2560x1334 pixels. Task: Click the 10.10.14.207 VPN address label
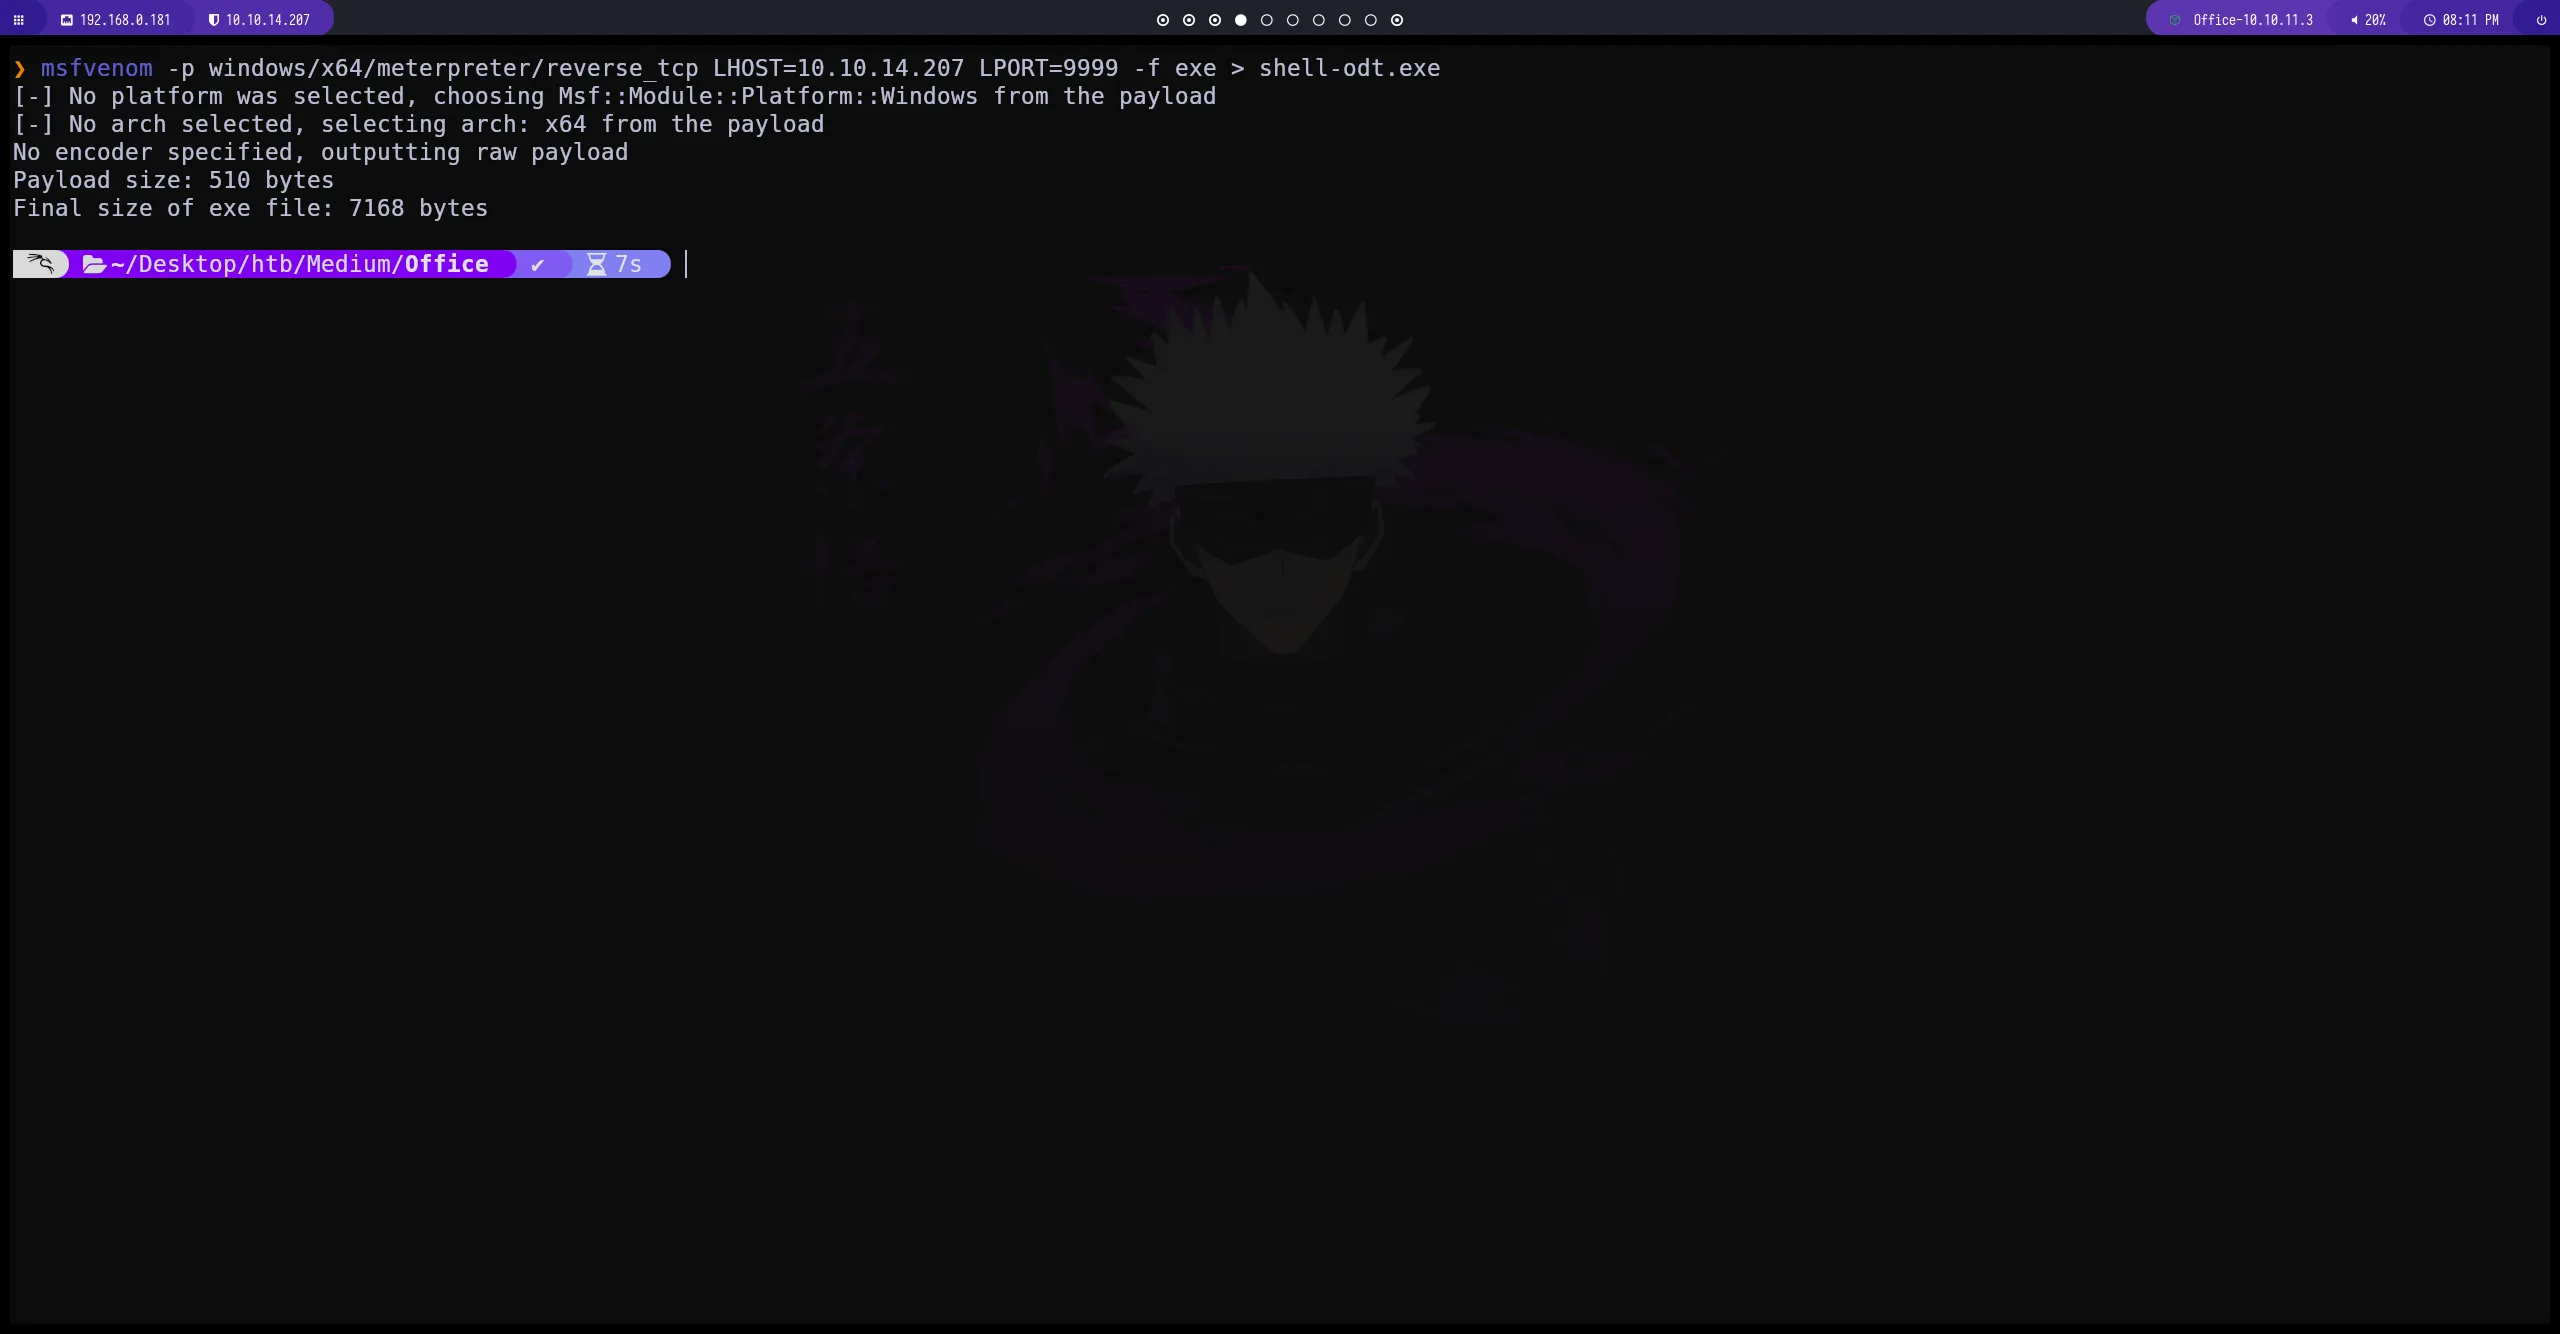tap(268, 20)
